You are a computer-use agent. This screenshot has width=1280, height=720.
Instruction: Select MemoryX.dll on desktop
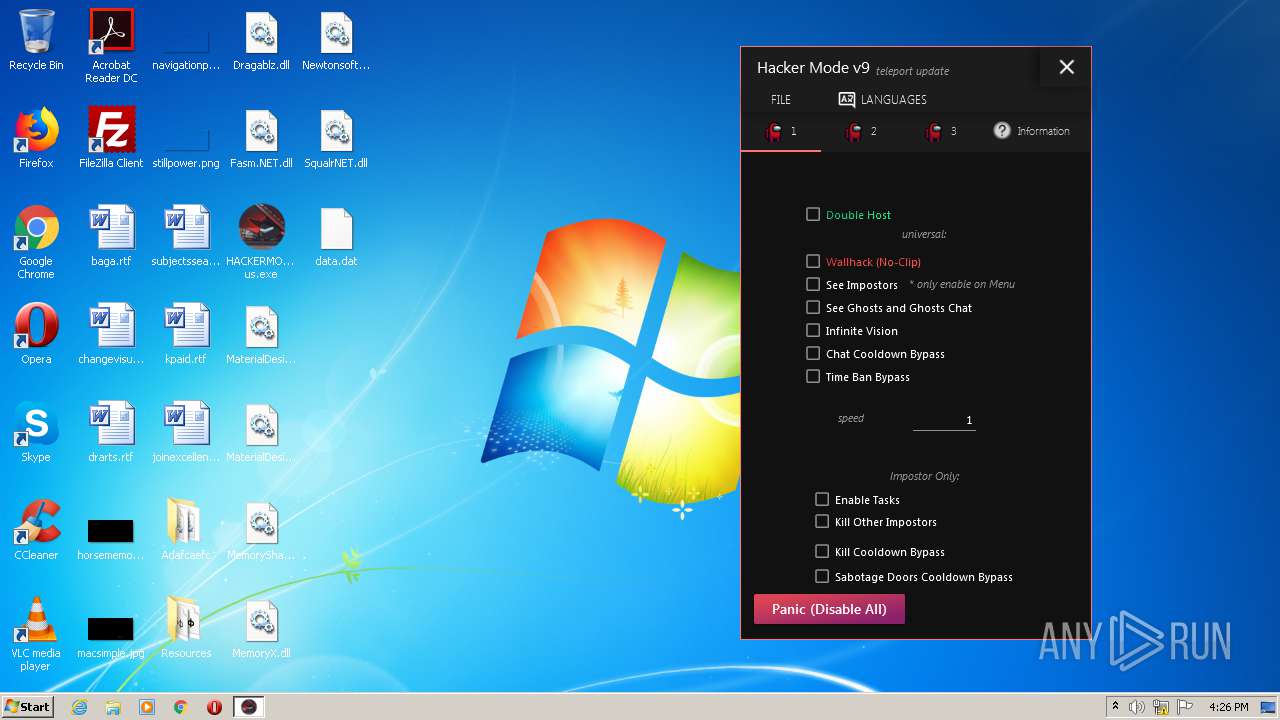[x=261, y=628]
